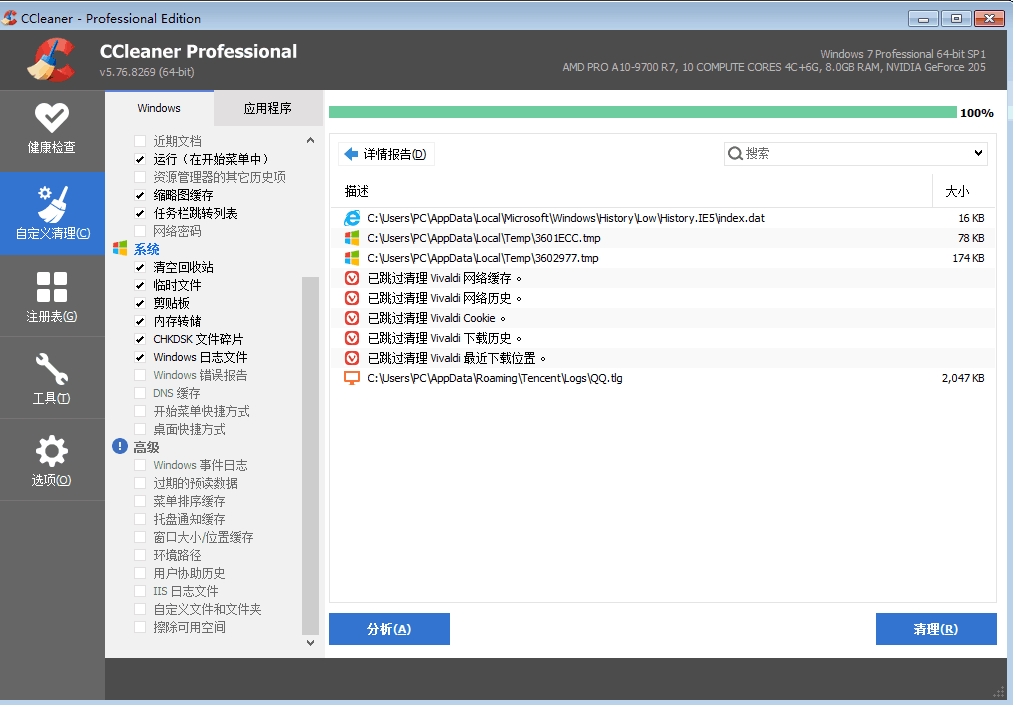Enable Windows 事件日志 checkbox
Image resolution: width=1013 pixels, height=705 pixels.
140,465
